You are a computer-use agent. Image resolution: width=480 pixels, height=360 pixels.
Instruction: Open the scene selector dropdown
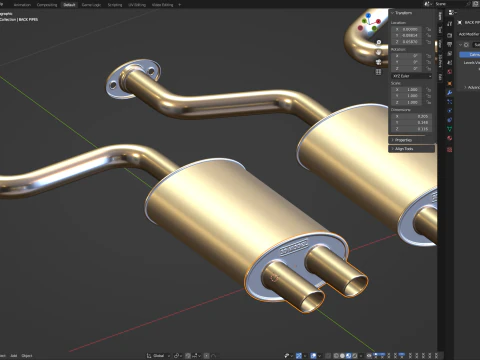427,4
